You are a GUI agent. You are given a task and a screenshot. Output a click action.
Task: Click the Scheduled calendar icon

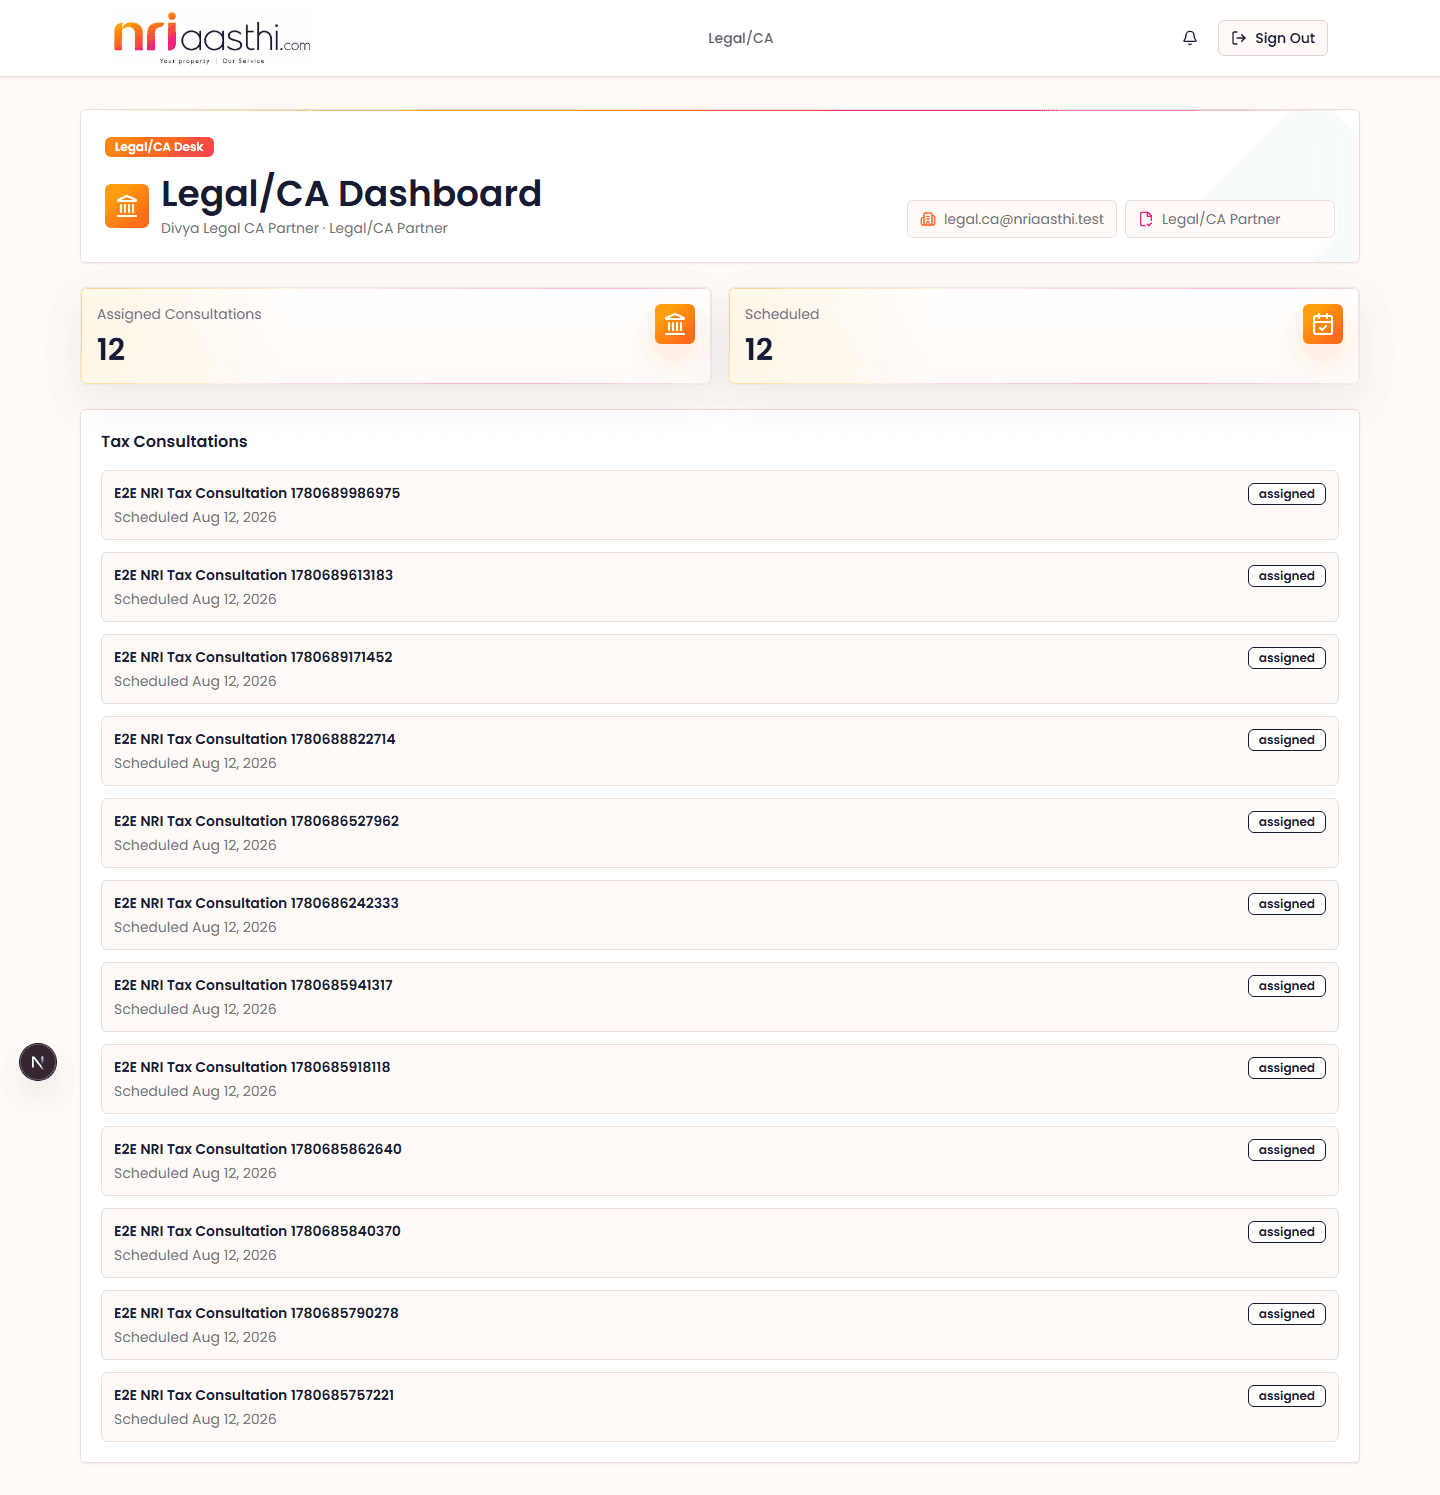1323,324
